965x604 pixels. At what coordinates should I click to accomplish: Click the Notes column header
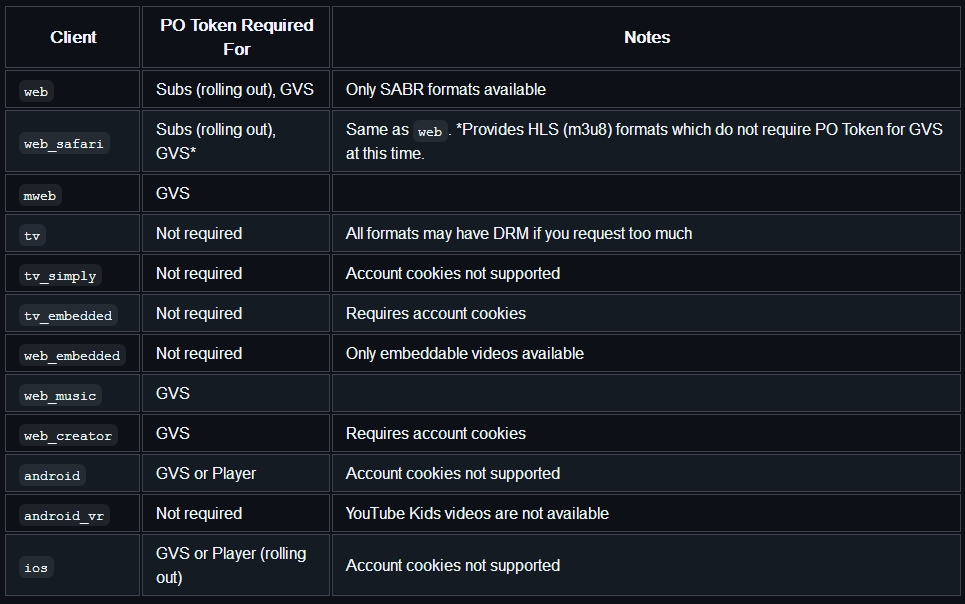646,37
